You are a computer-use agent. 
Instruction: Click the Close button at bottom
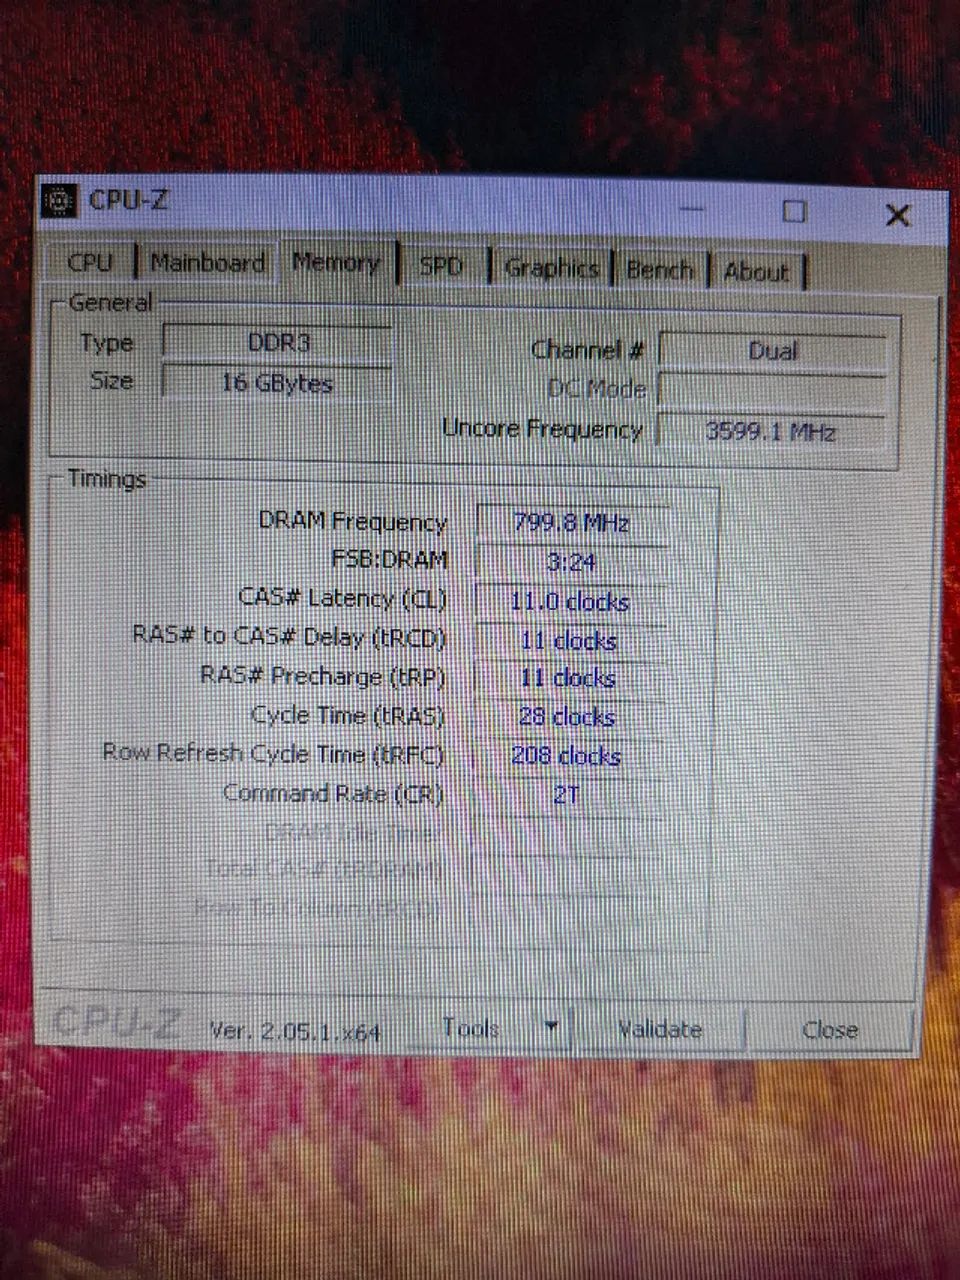point(830,1030)
